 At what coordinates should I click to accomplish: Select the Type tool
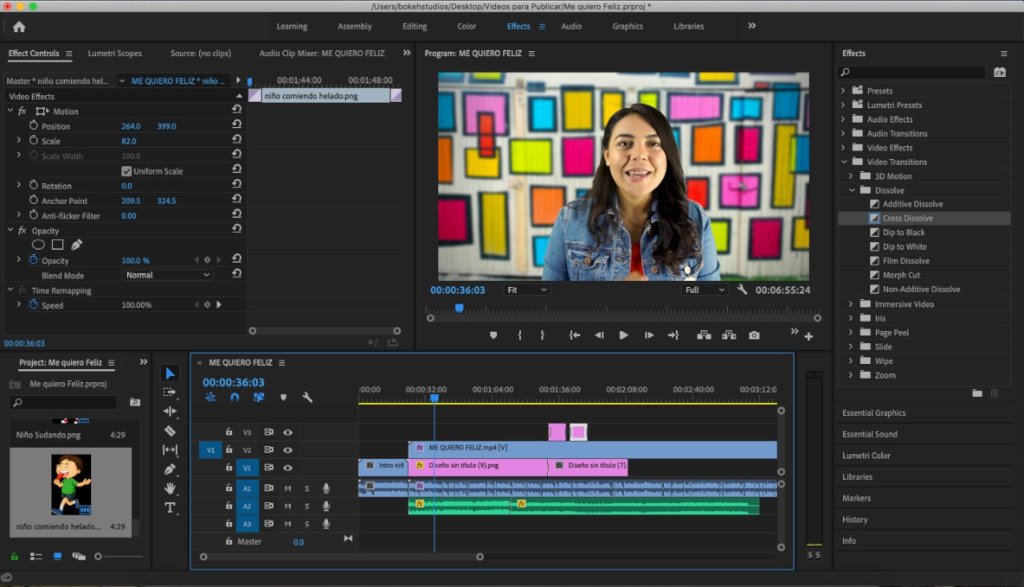tap(170, 507)
